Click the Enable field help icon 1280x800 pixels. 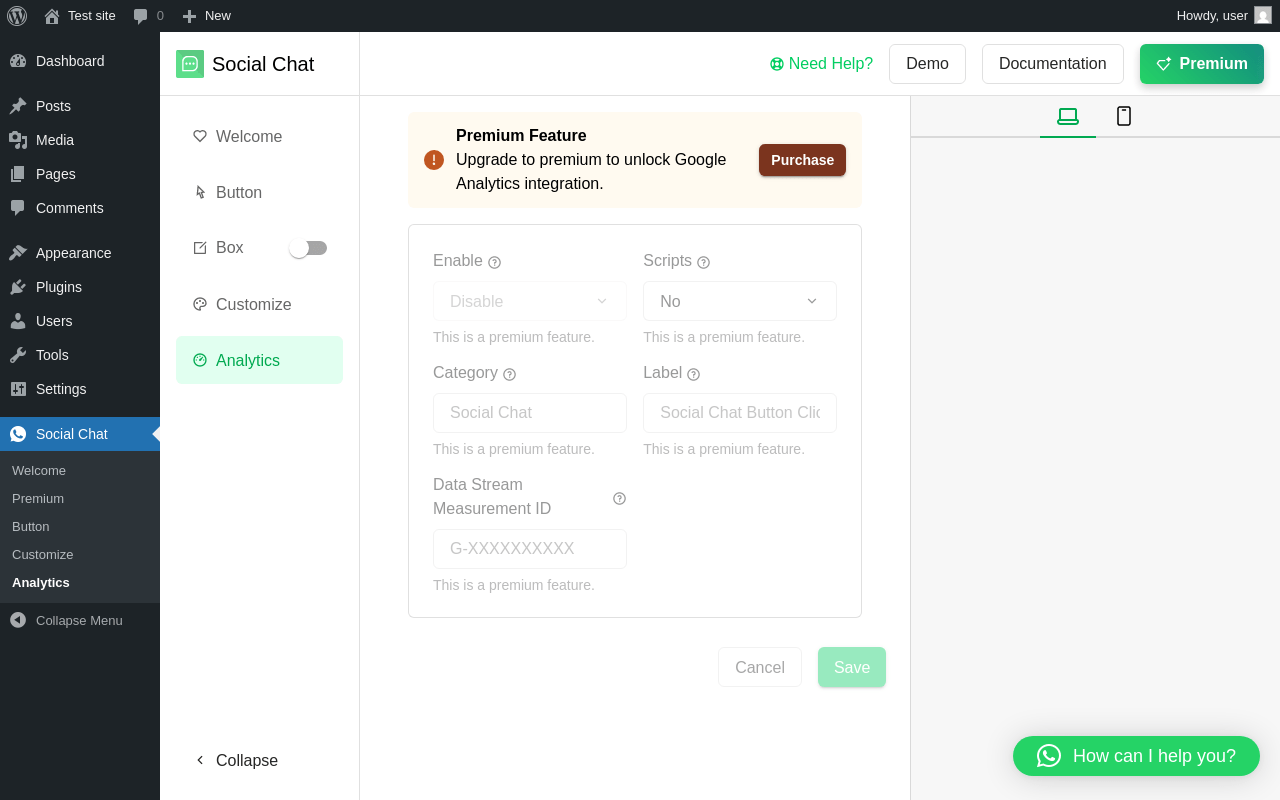point(494,262)
